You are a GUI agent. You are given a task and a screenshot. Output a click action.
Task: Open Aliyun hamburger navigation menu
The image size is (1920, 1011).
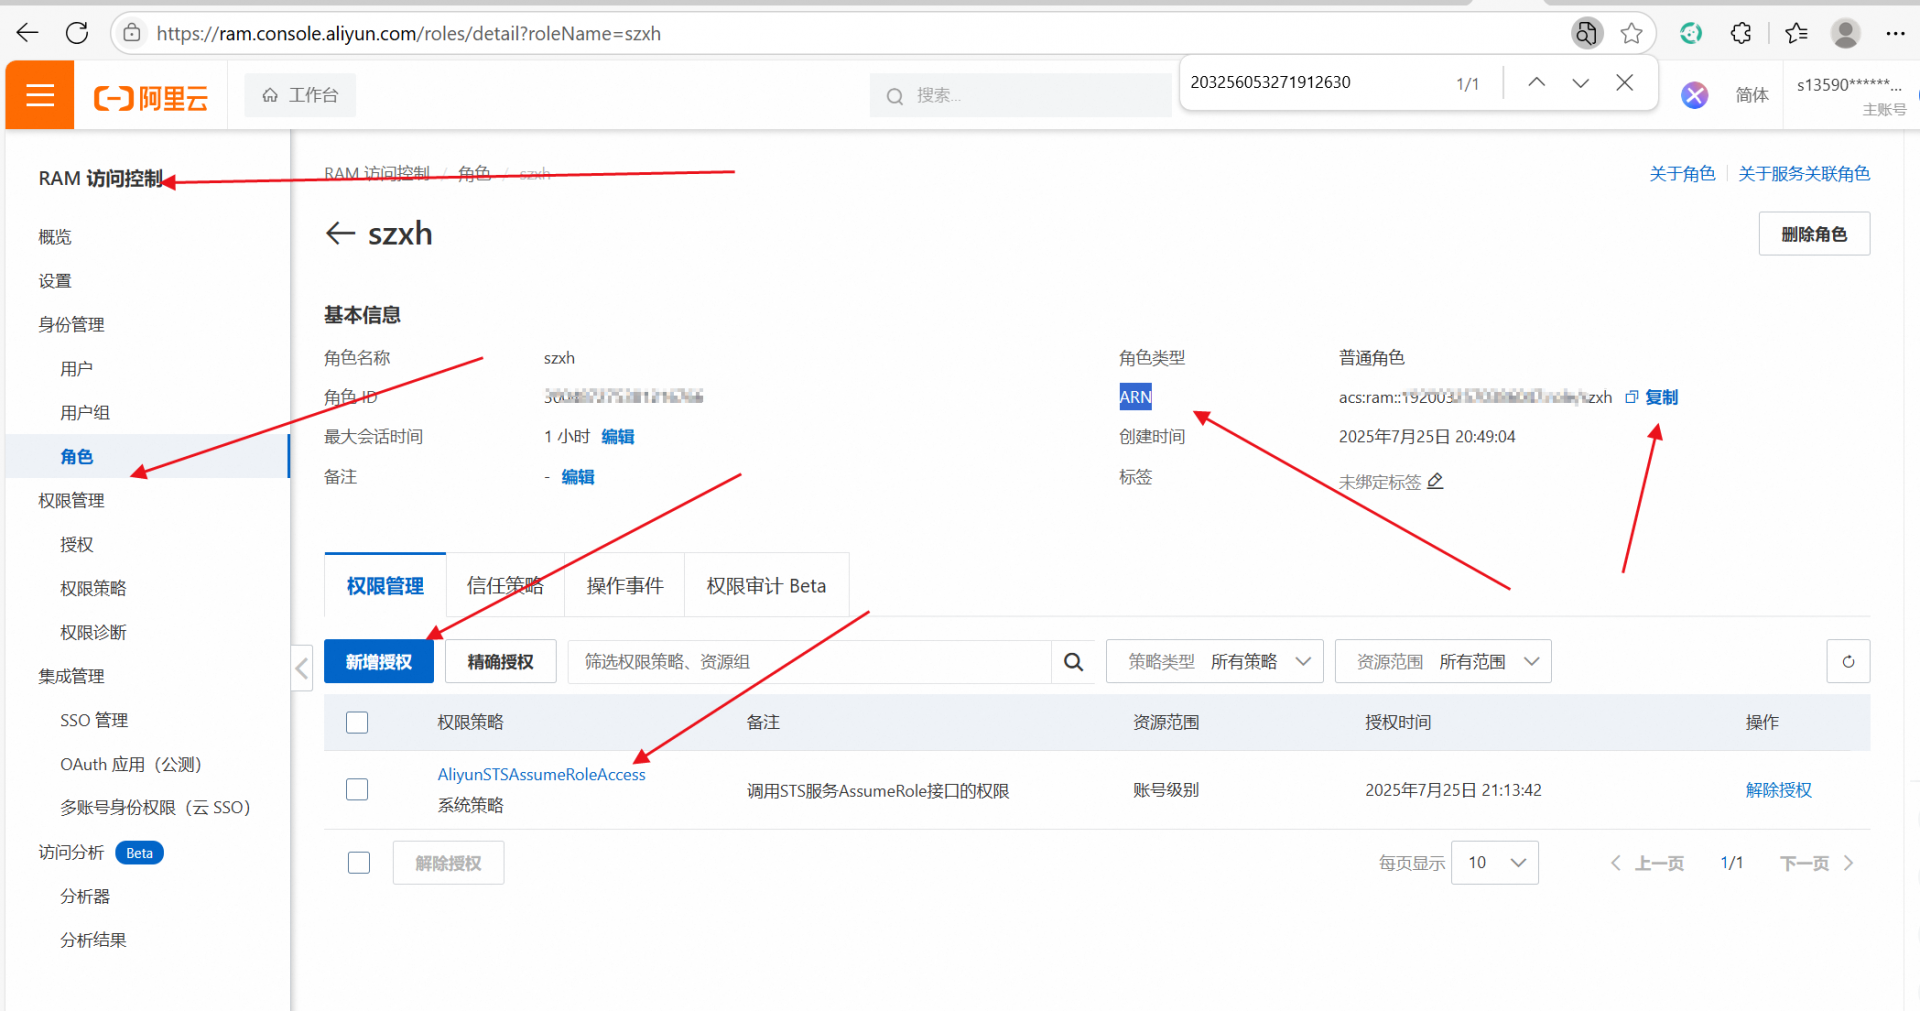40,95
